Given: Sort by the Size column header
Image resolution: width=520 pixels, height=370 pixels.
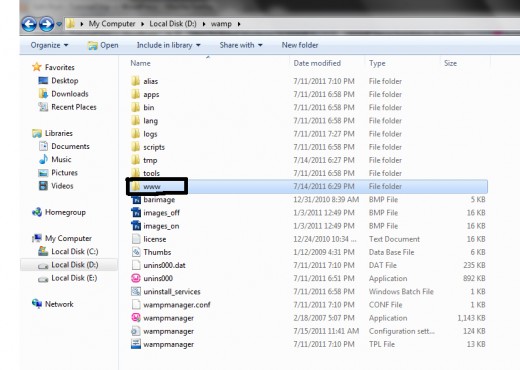Looking at the screenshot, I should [450, 63].
